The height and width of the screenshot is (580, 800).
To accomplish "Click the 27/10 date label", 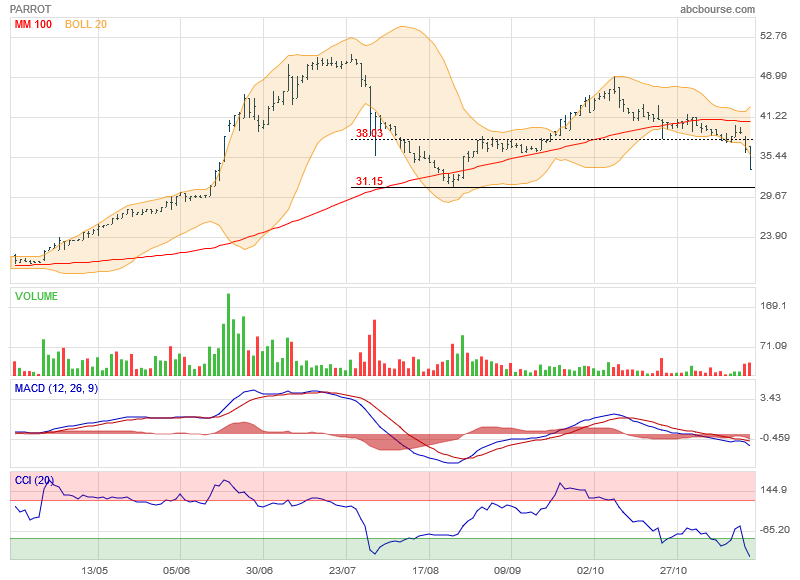I will coord(673,570).
